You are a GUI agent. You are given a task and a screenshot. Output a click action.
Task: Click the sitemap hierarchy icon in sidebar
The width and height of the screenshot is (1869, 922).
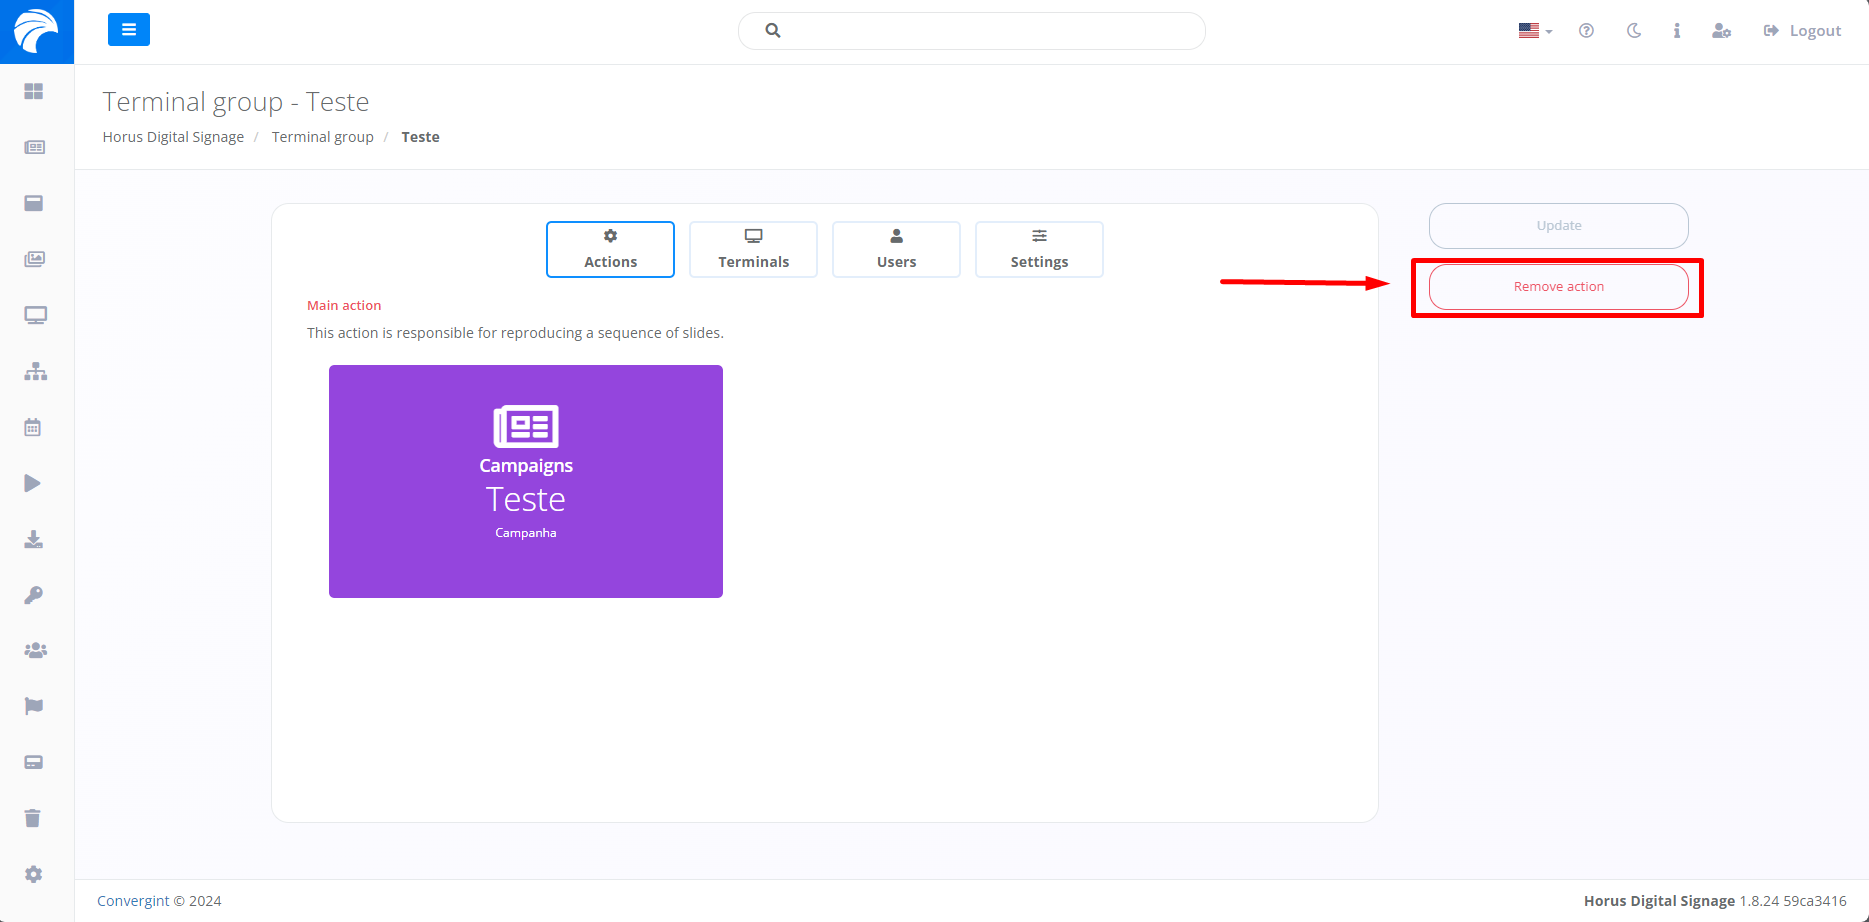(36, 371)
